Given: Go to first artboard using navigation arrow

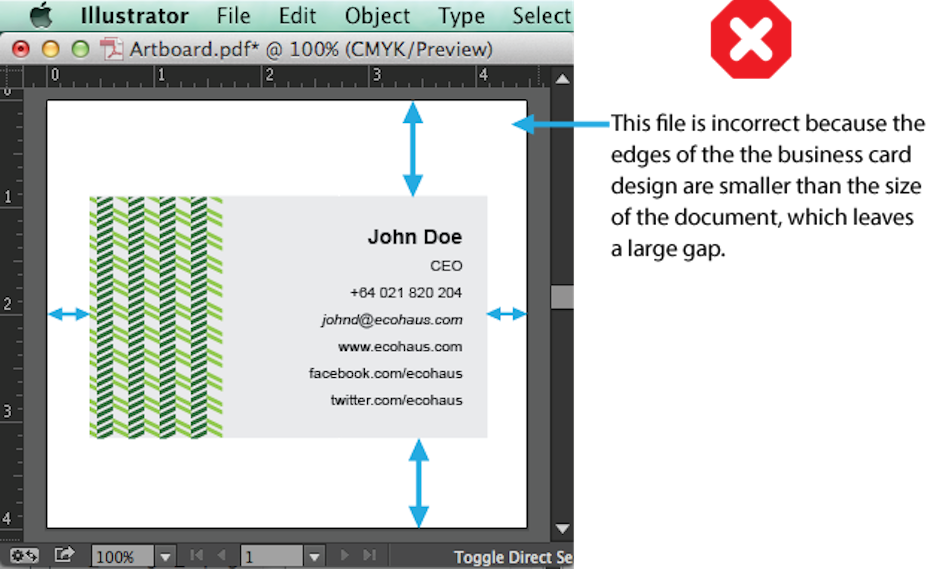Looking at the screenshot, I should tap(197, 556).
